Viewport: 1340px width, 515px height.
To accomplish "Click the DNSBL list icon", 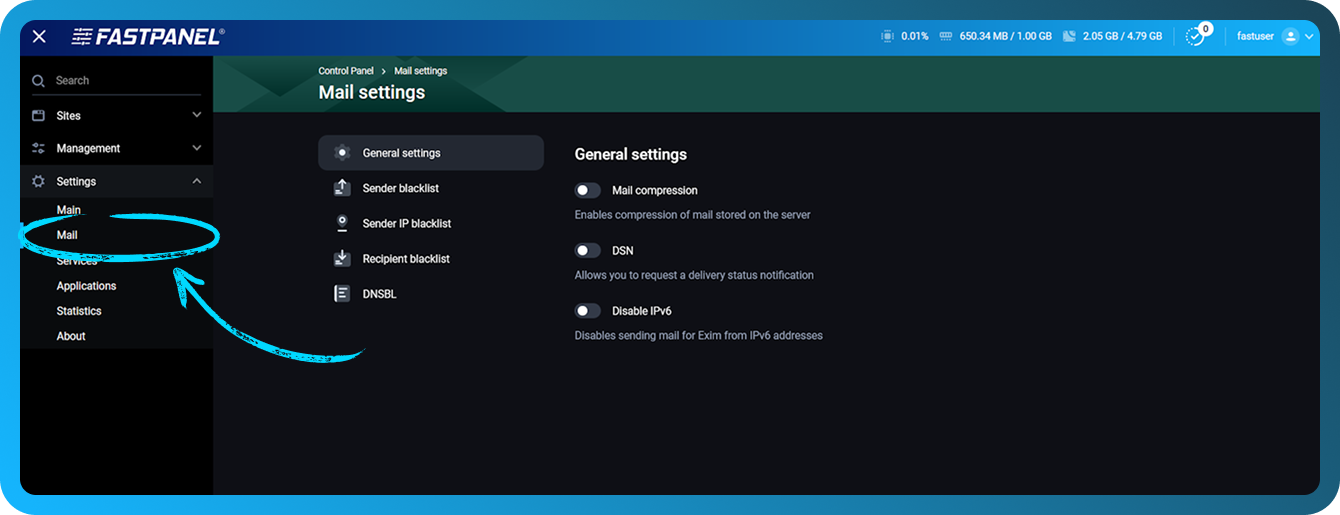I will coord(342,294).
